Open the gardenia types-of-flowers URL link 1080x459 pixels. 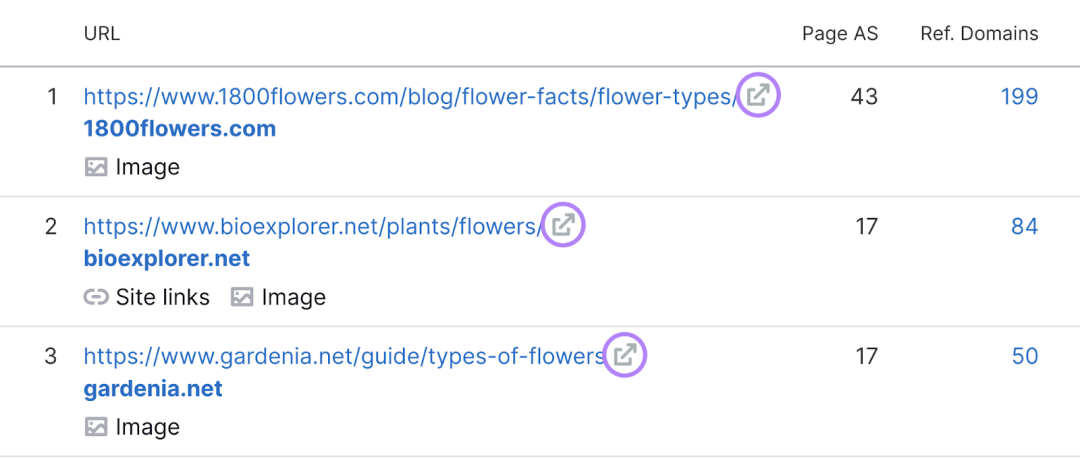point(344,356)
